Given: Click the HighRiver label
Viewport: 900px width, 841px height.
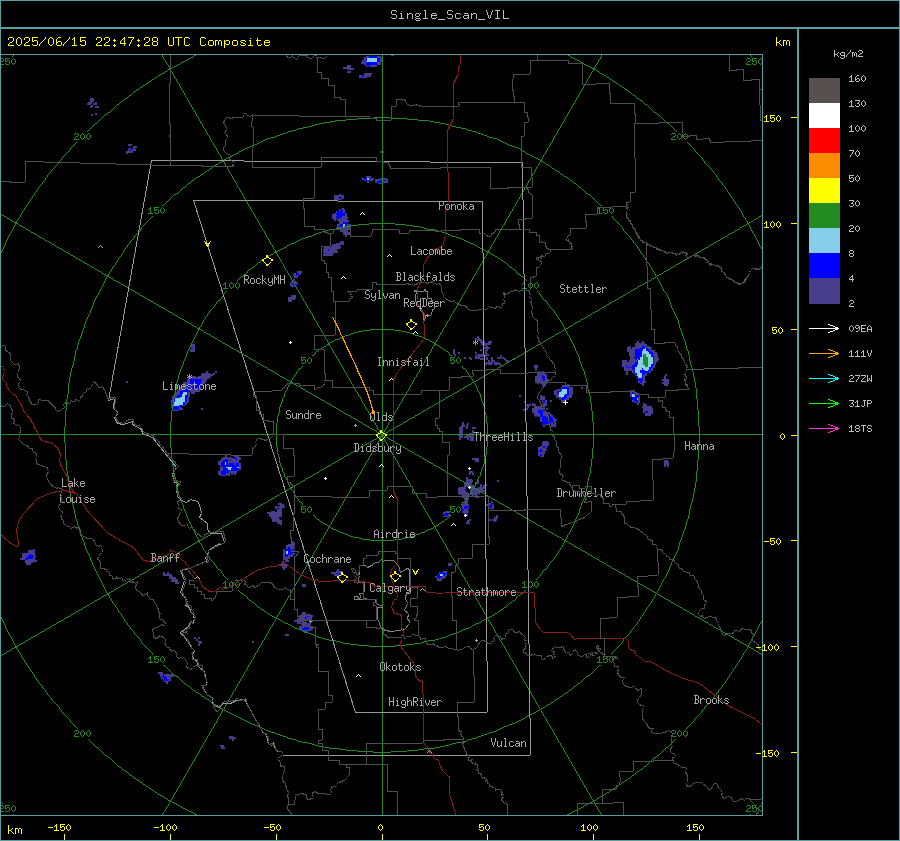Looking at the screenshot, I should coord(414,702).
